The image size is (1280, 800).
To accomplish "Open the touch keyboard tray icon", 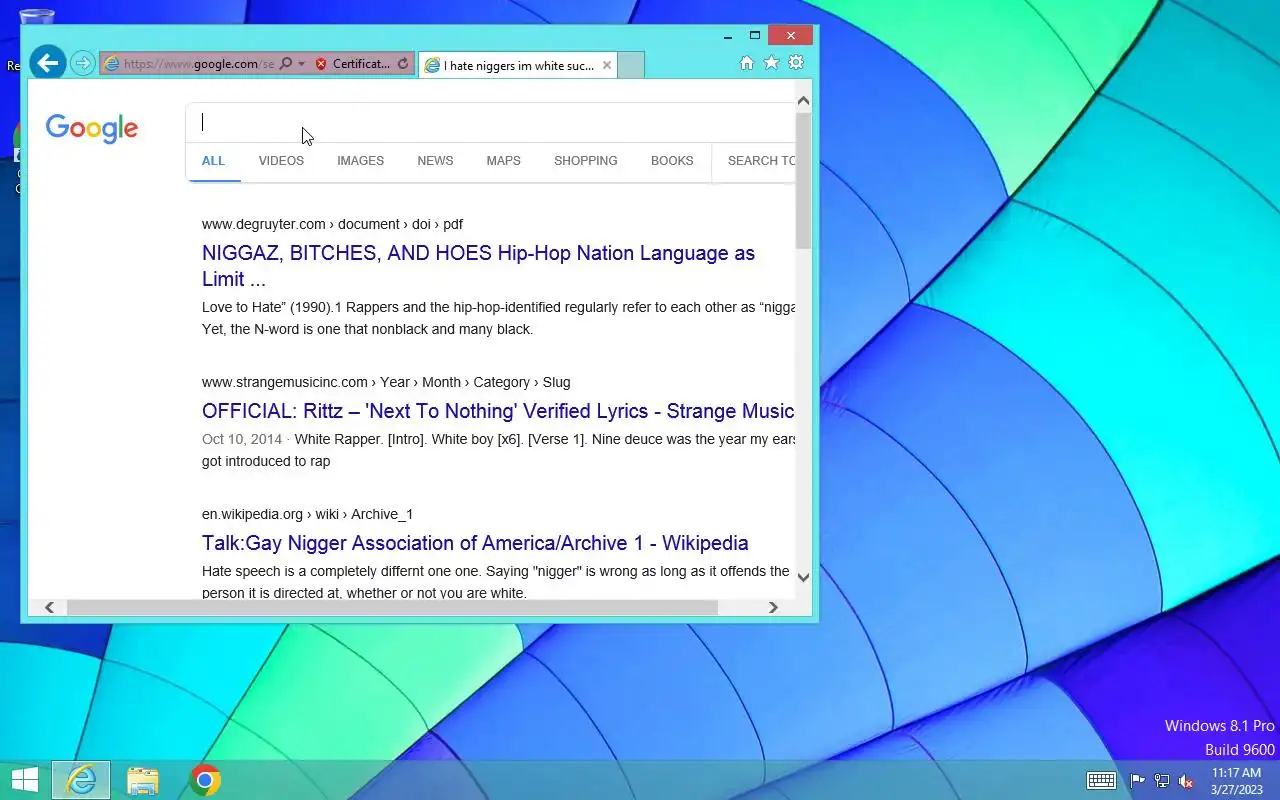I will pyautogui.click(x=1102, y=781).
